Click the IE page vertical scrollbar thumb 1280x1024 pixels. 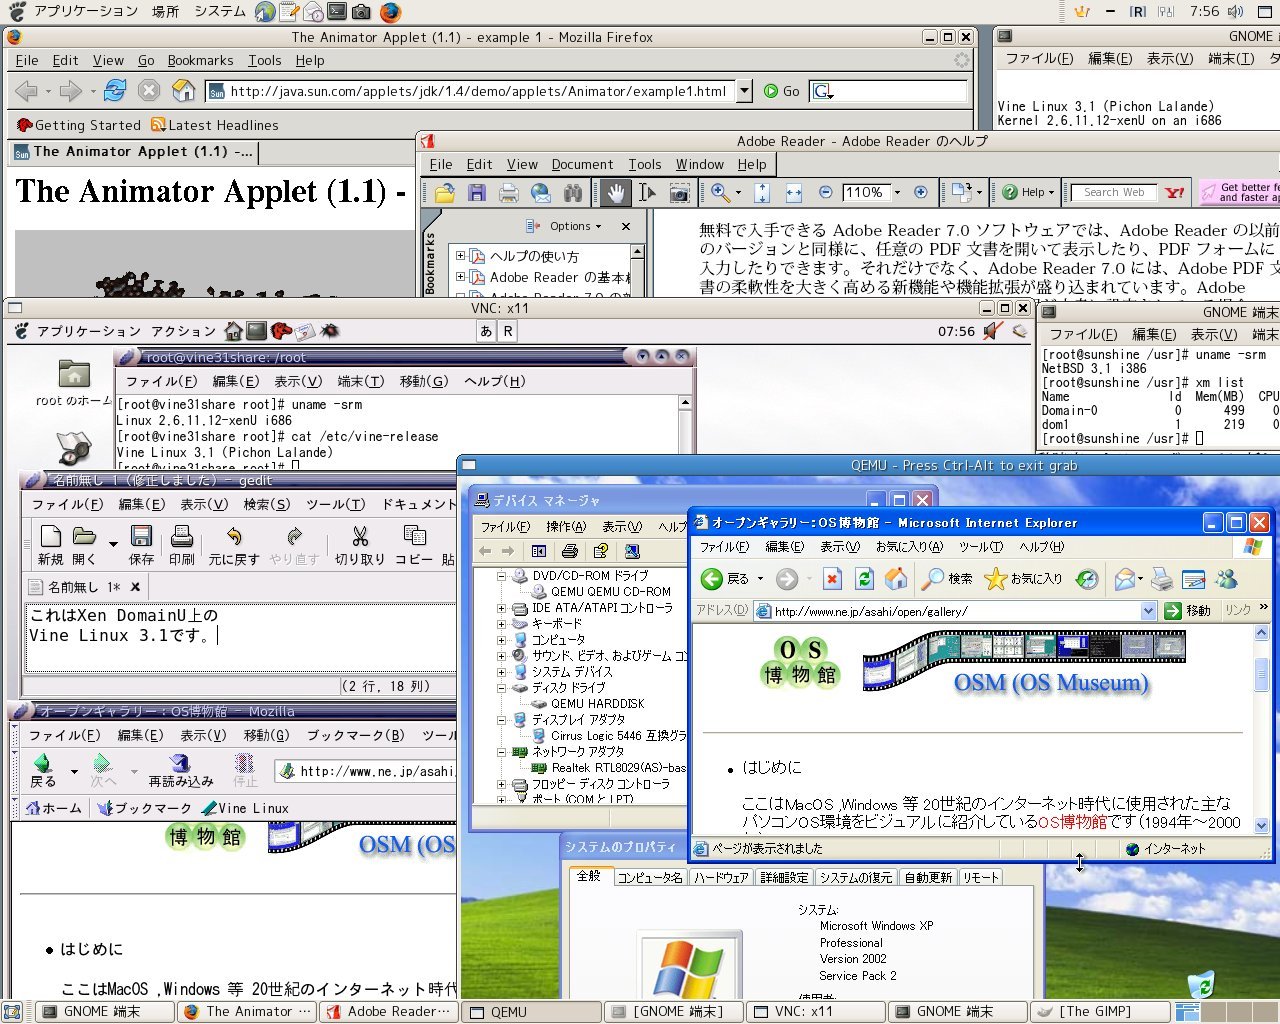pyautogui.click(x=1262, y=676)
